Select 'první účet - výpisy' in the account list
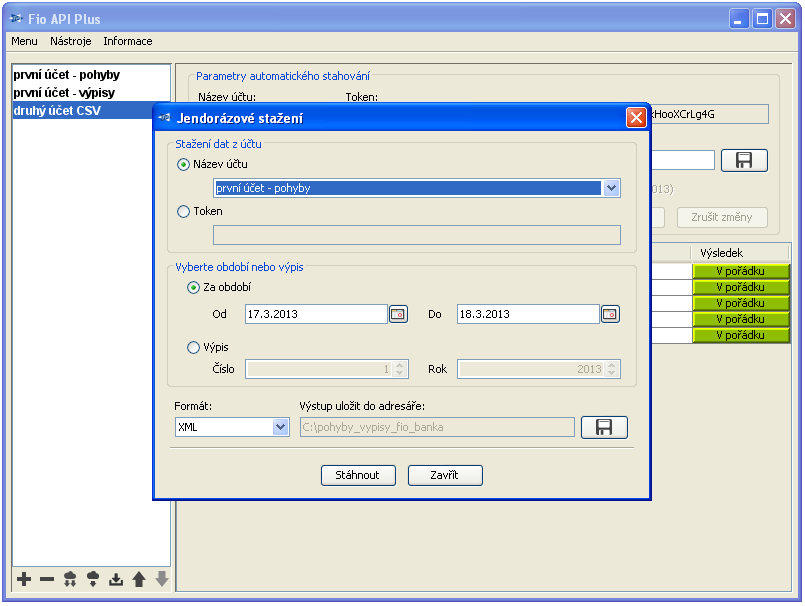The width and height of the screenshot is (805, 606). tap(64, 93)
